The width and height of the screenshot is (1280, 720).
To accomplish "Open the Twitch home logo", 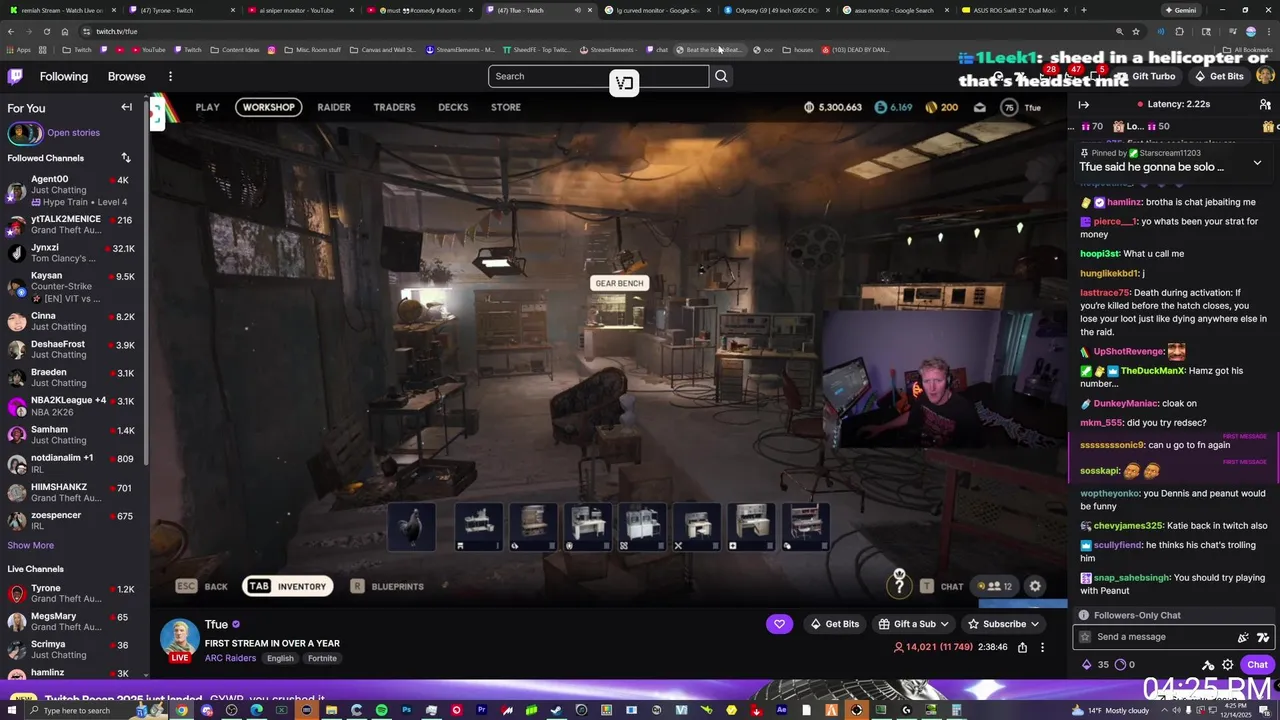I will pyautogui.click(x=15, y=76).
